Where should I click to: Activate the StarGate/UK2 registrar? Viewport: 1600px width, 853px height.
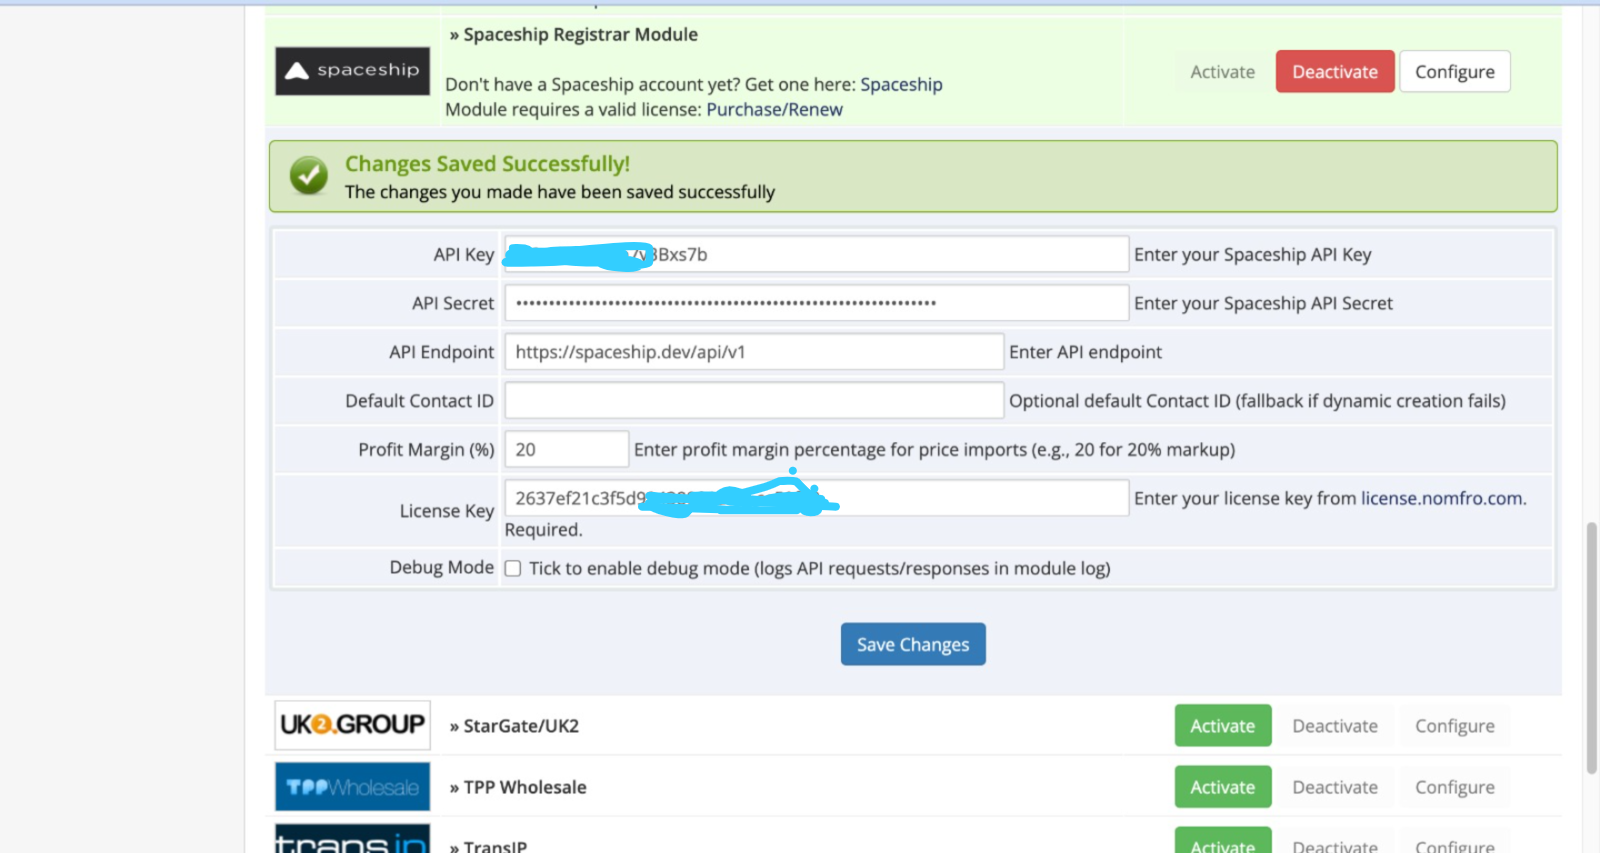[1222, 726]
